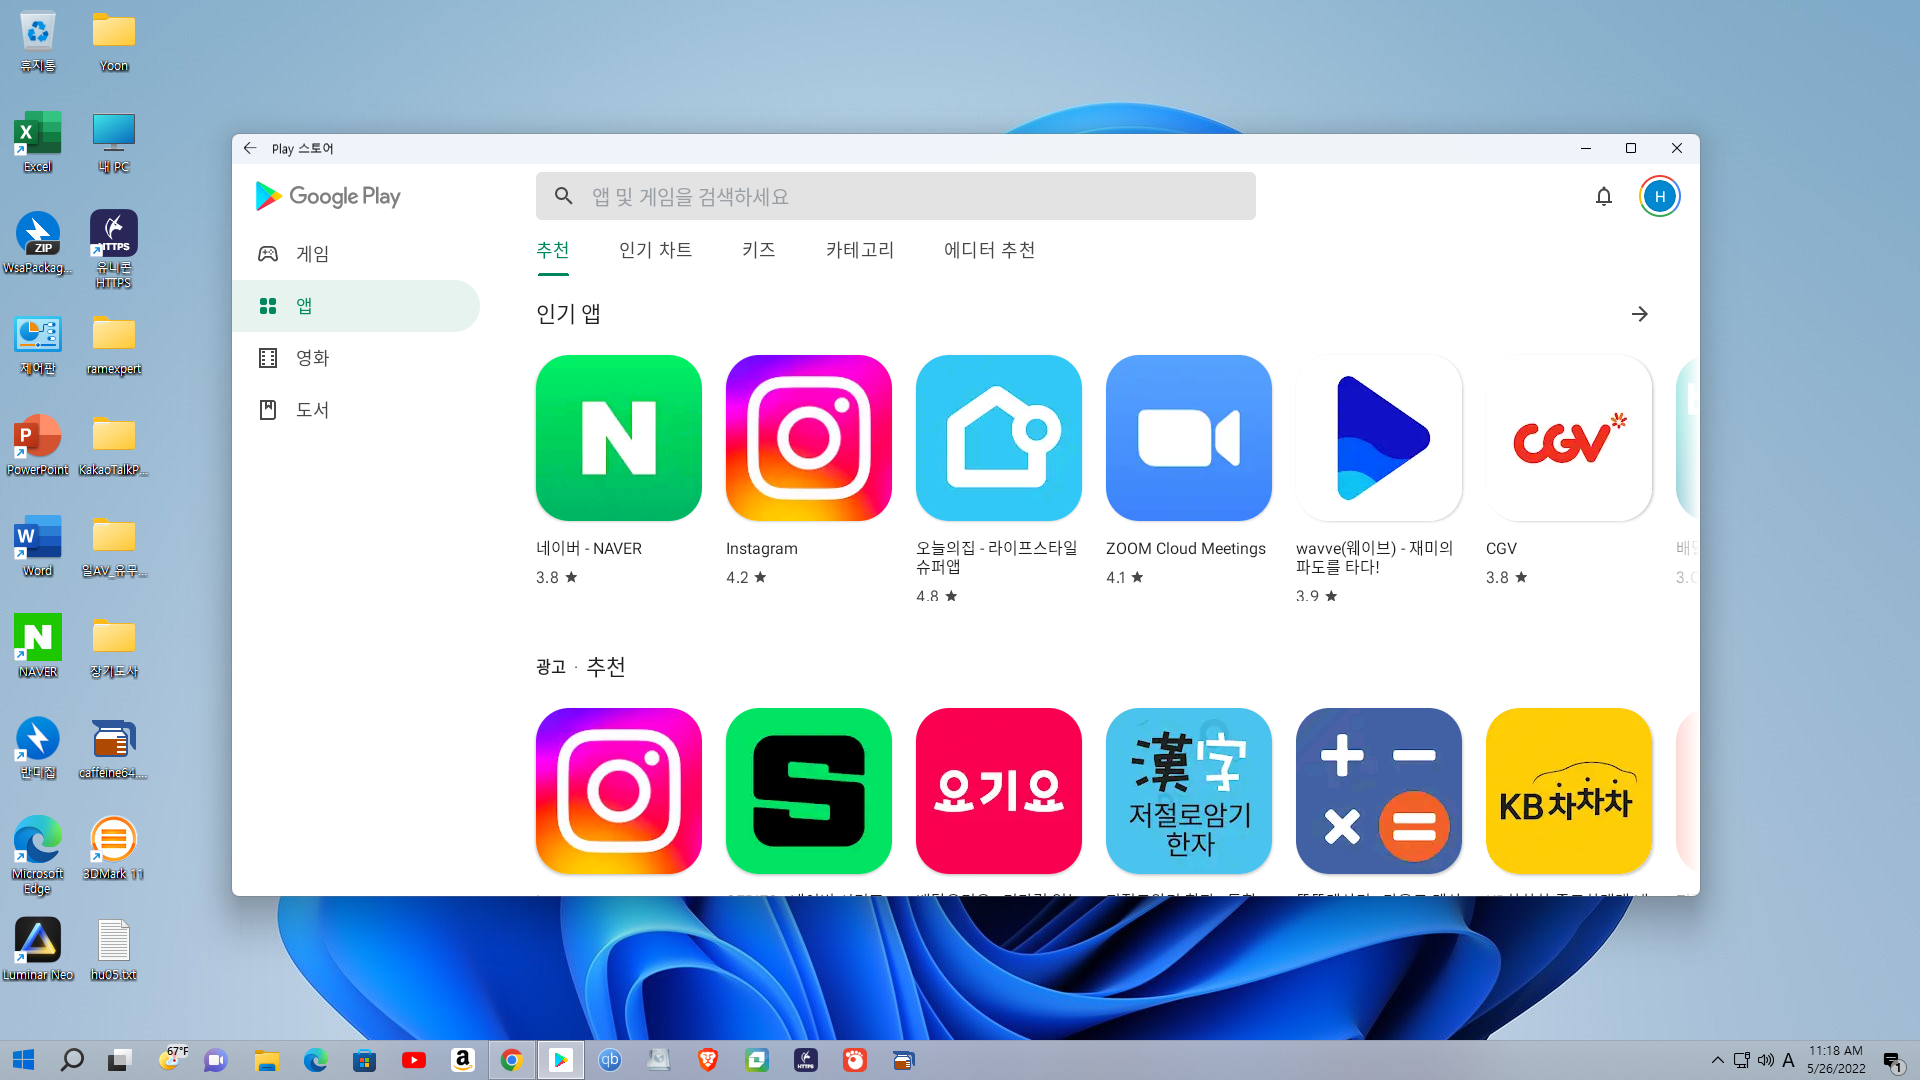Screen dimensions: 1920x1080
Task: Go back using Play Store back arrow
Action: (250, 148)
